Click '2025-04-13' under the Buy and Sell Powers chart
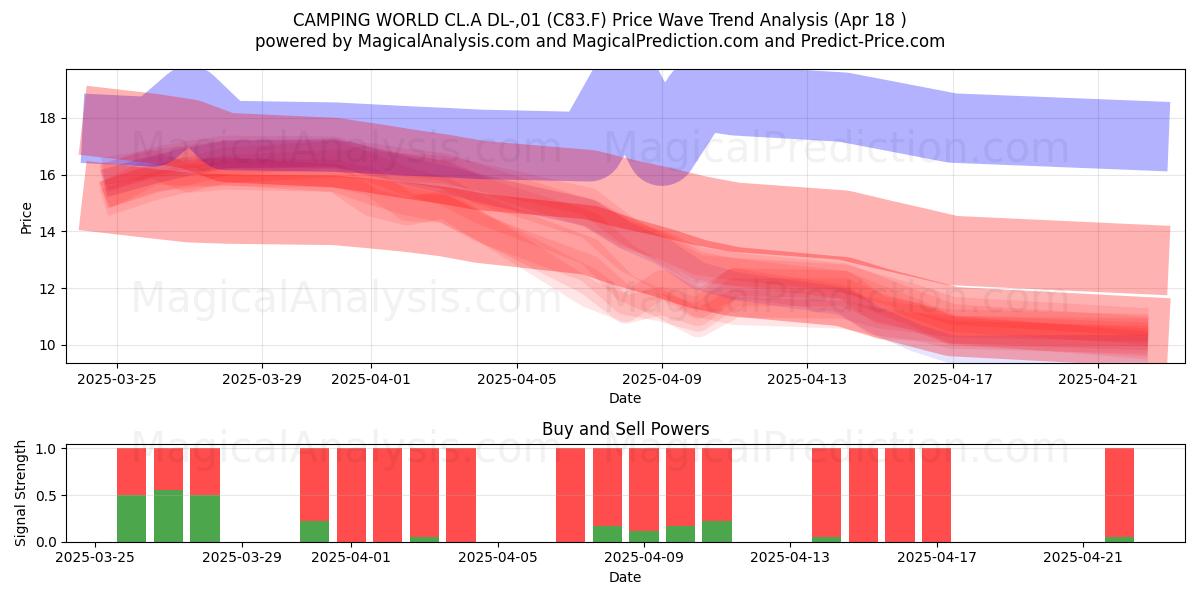Viewport: 1200px width, 600px height. [x=790, y=558]
